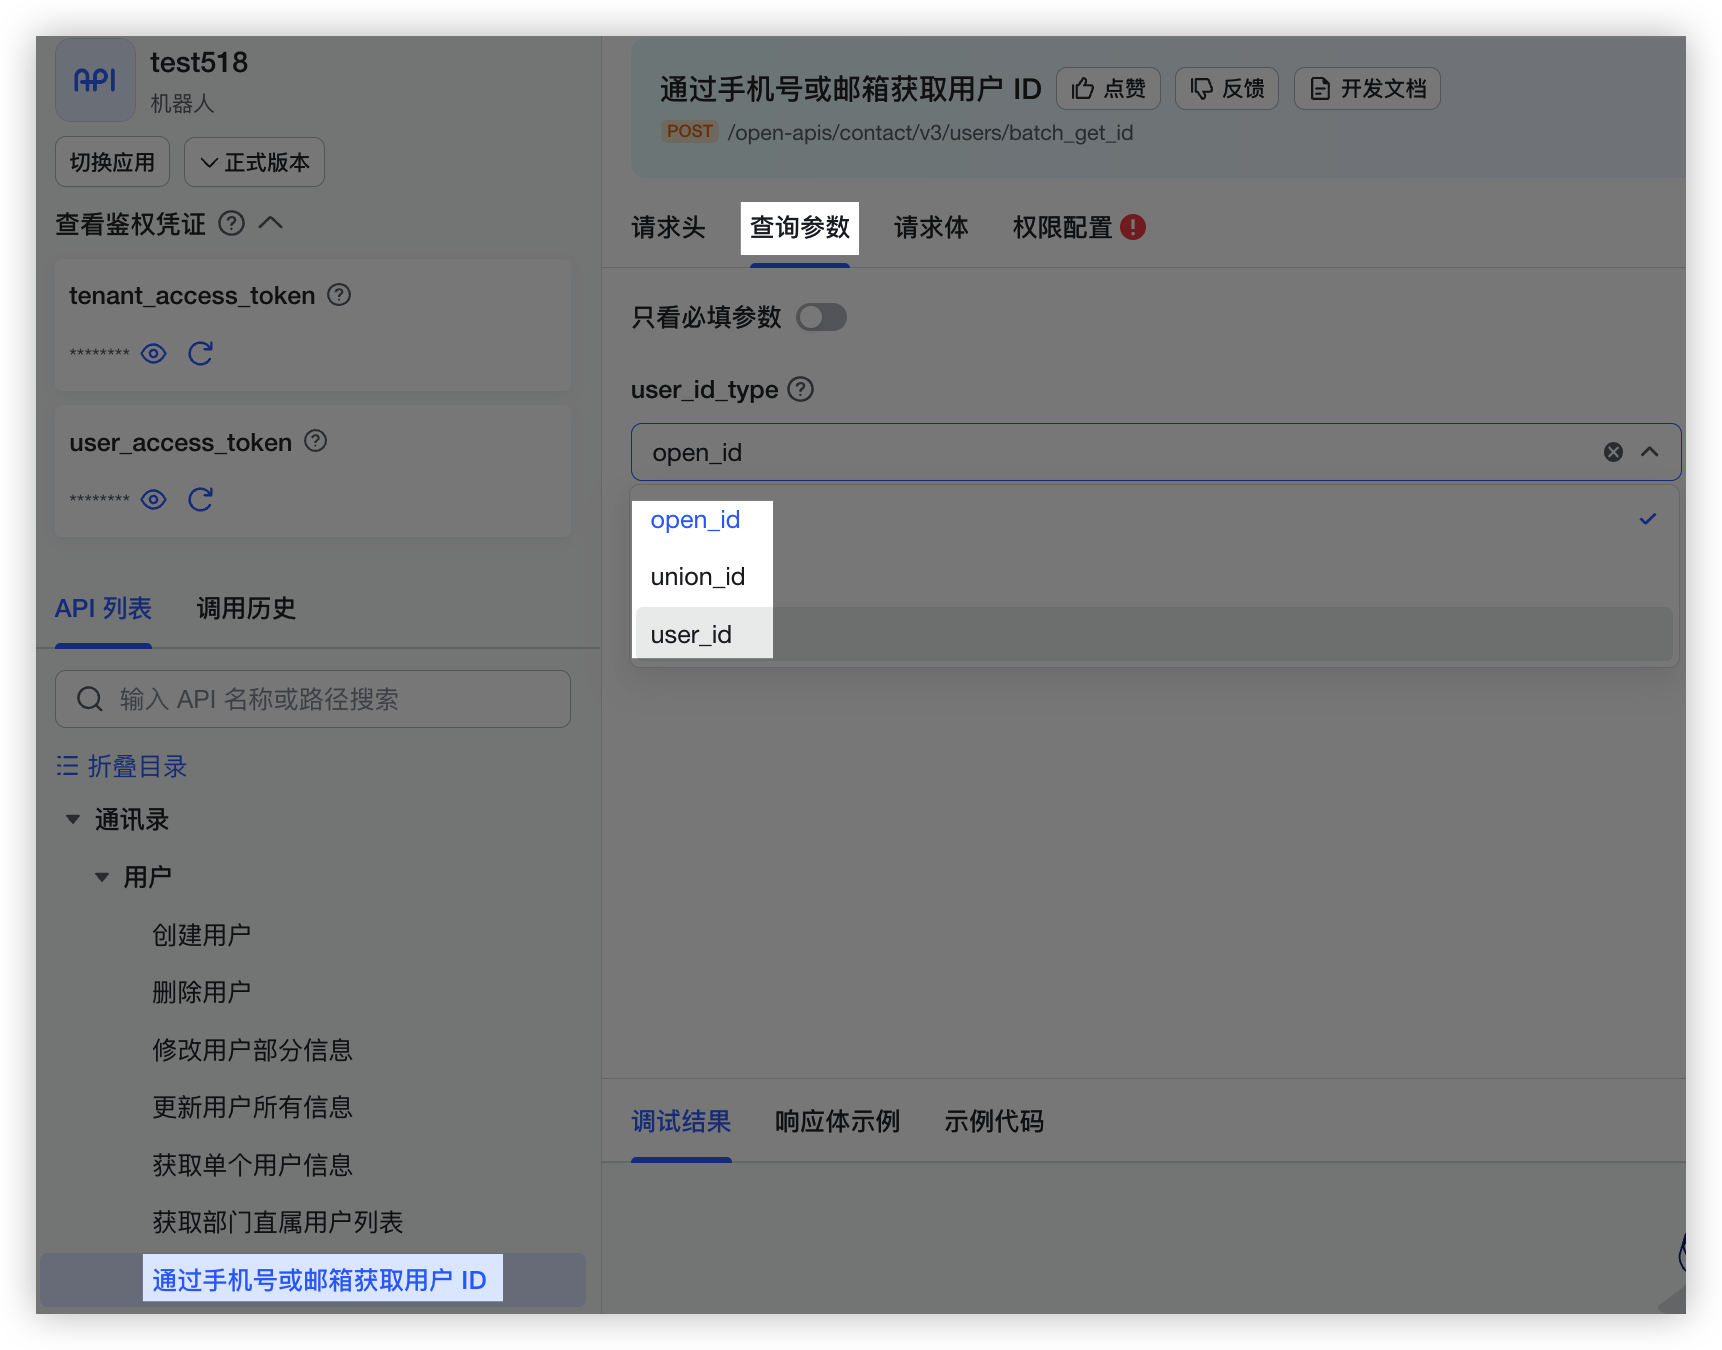The image size is (1722, 1350).
Task: Click the API search input field
Action: [330, 699]
